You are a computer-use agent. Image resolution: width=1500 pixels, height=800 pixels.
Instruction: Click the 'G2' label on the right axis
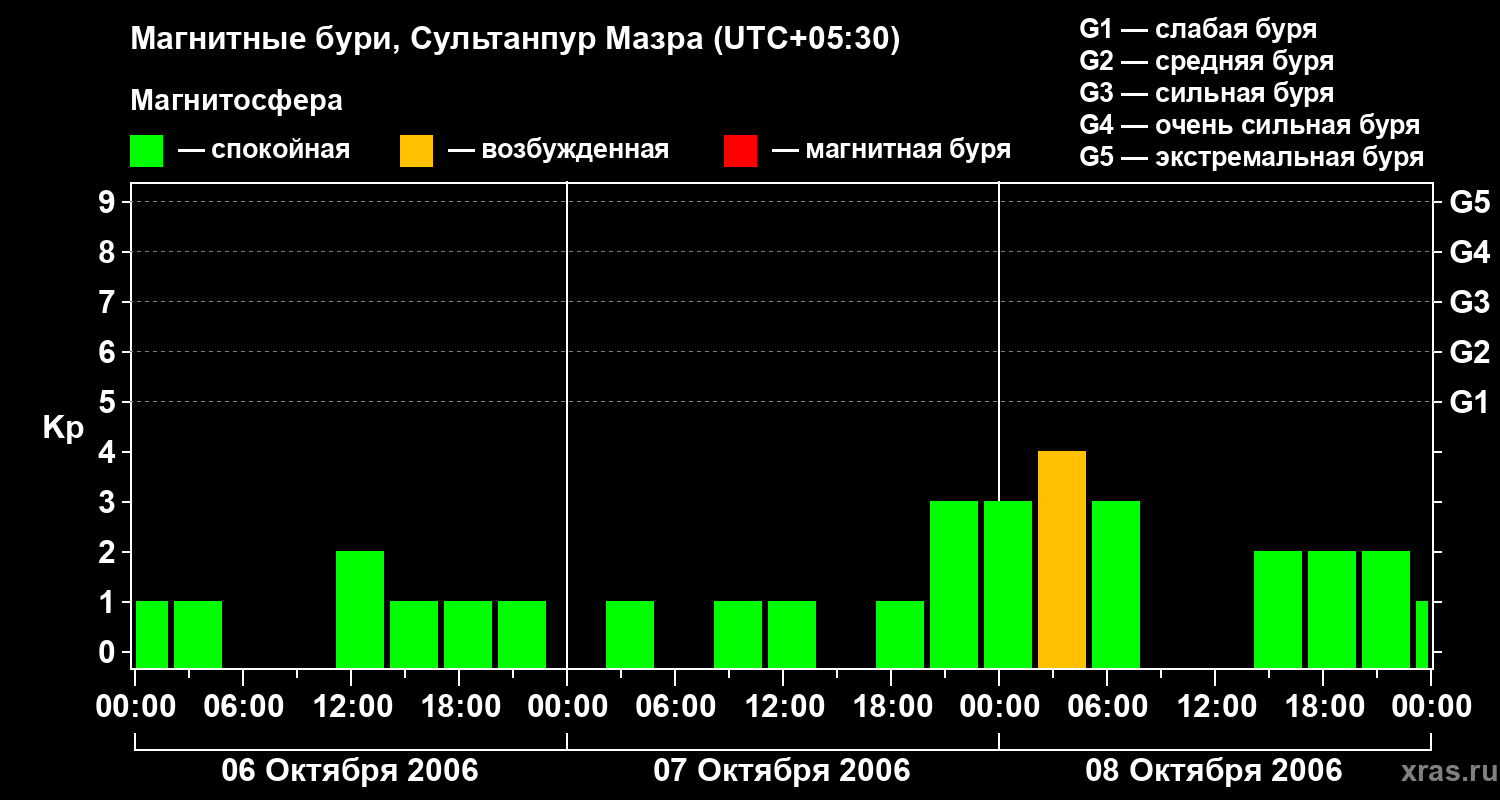[x=1470, y=352]
